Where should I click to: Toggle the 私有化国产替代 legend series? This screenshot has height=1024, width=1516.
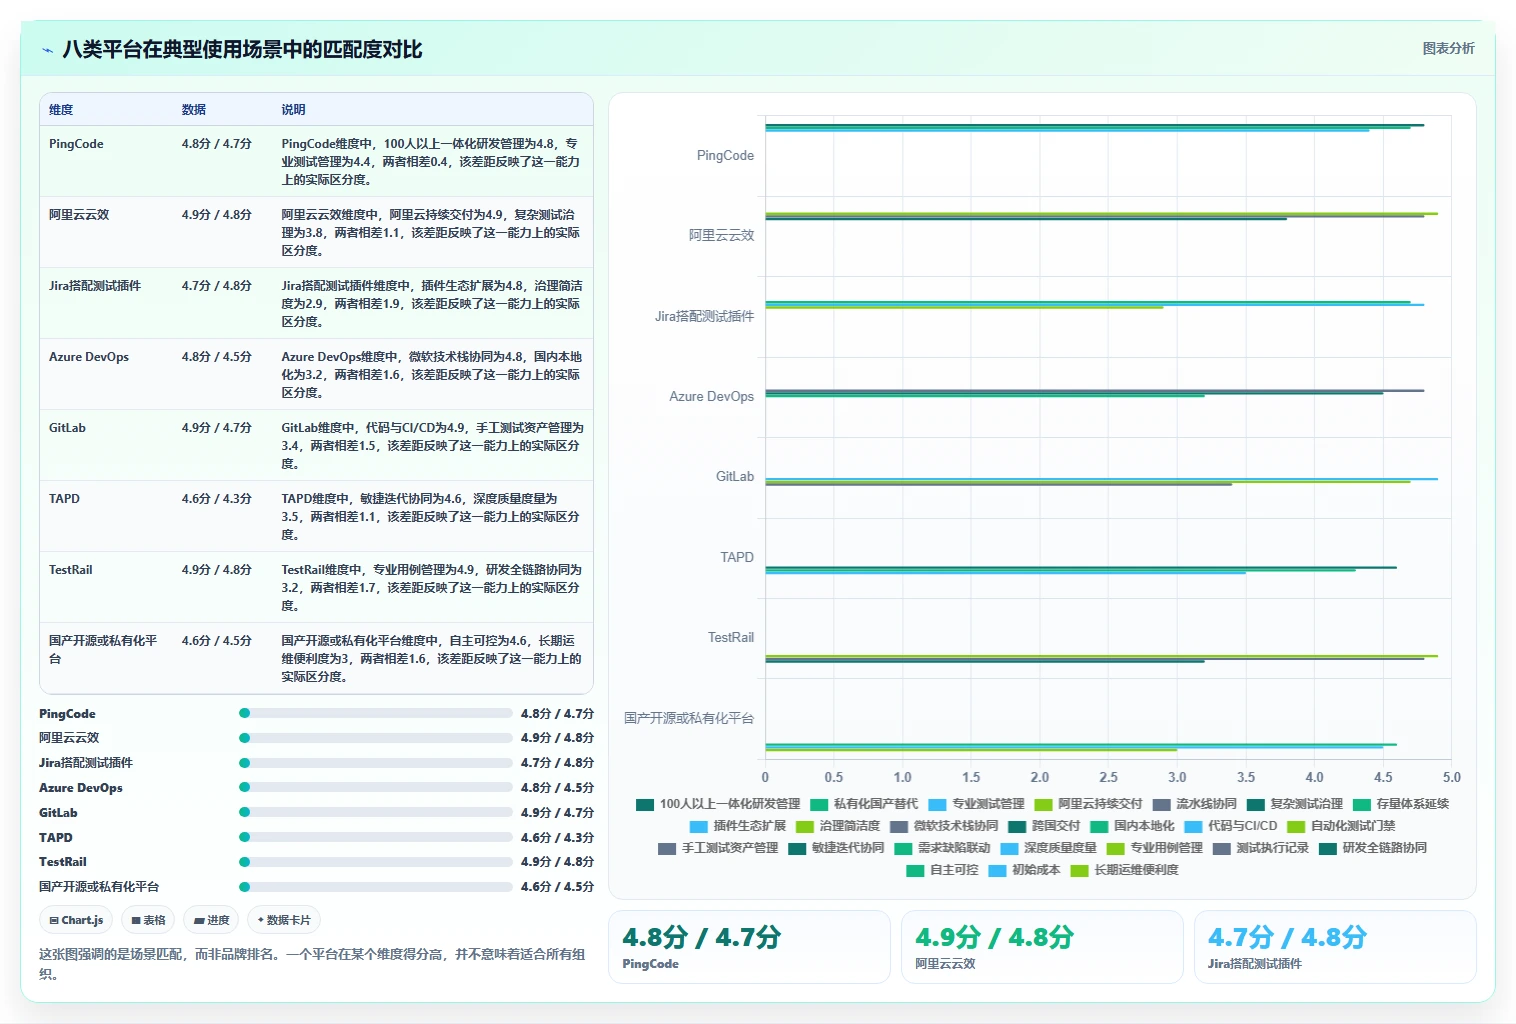point(864,804)
